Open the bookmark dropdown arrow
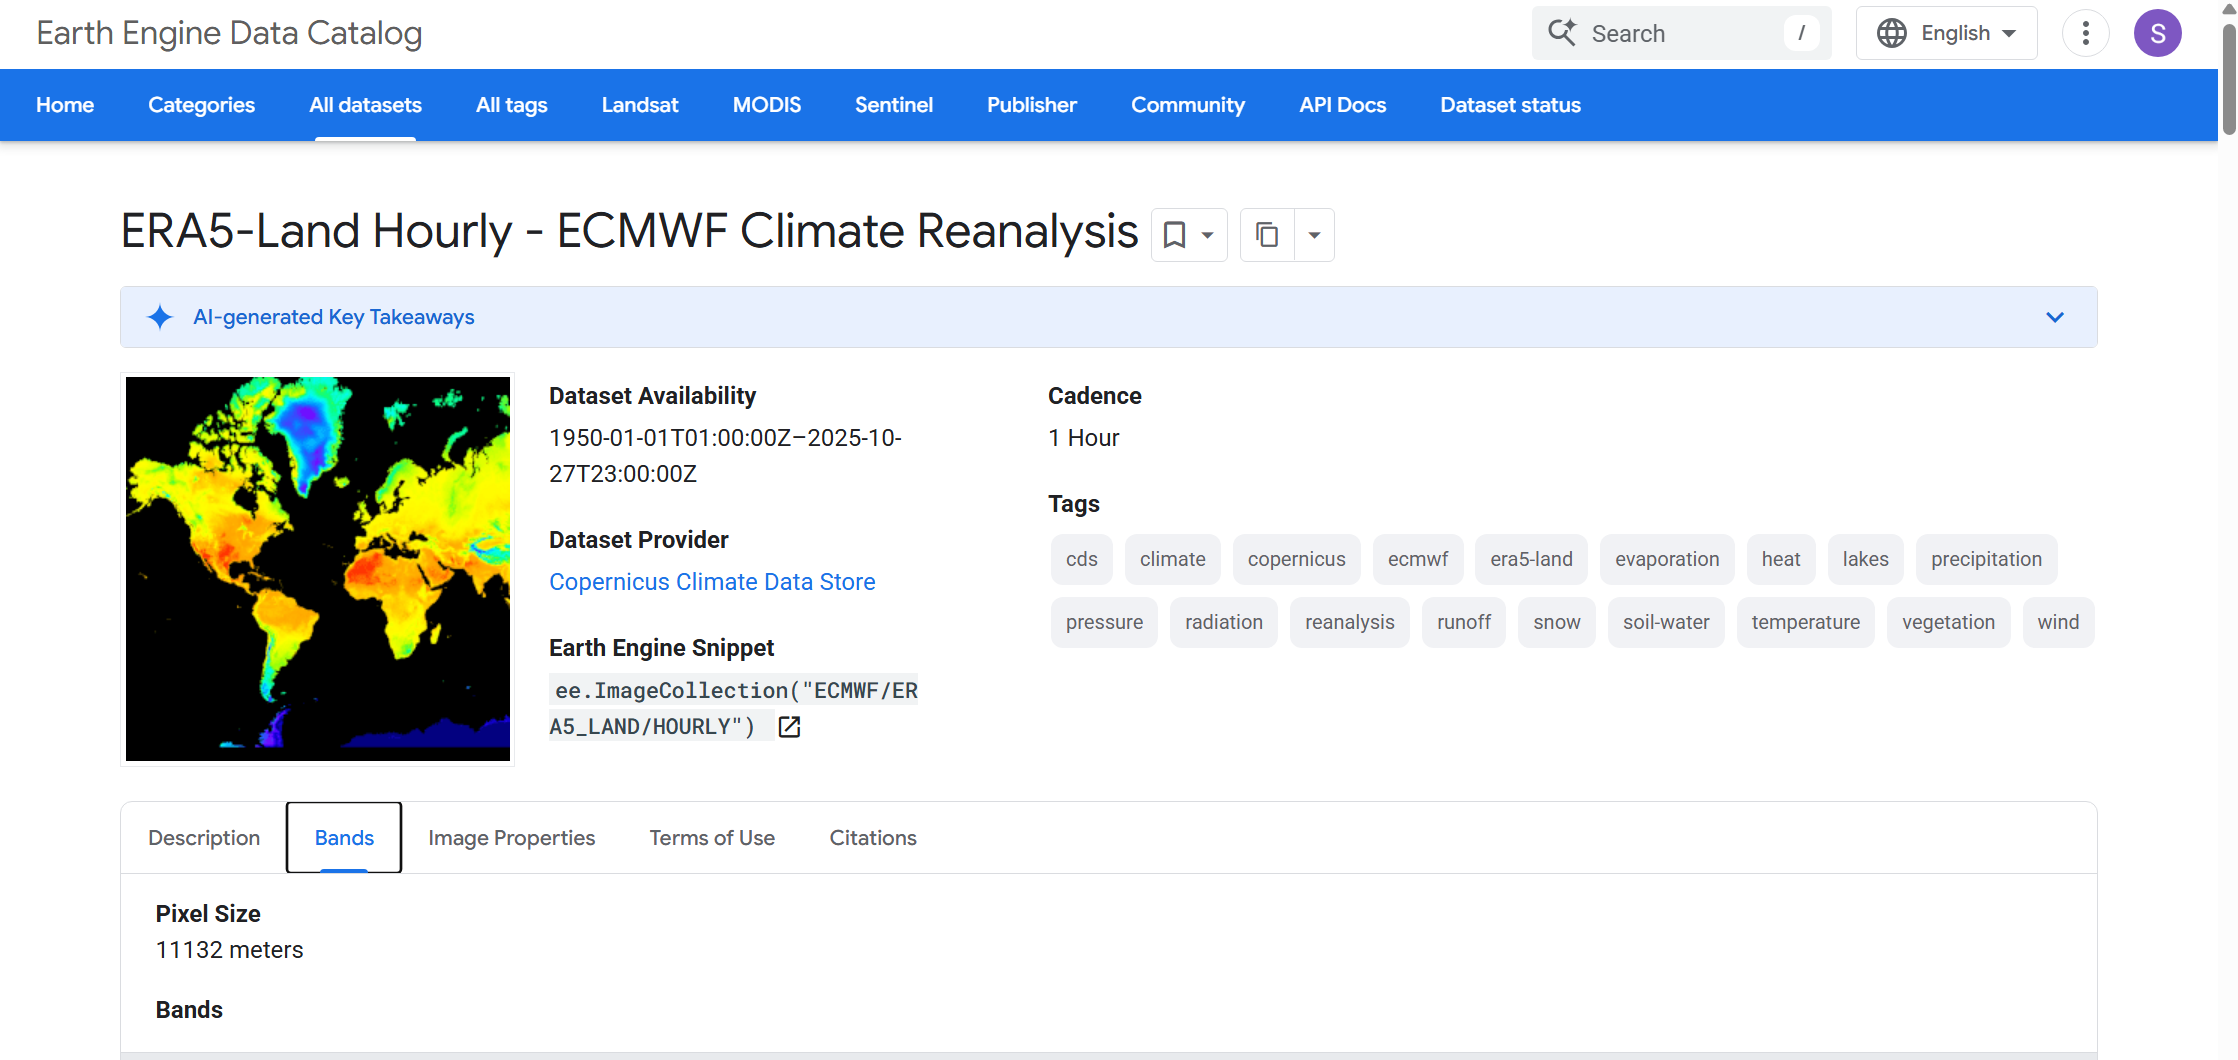Viewport: 2238px width, 1060px height. pyautogui.click(x=1208, y=235)
